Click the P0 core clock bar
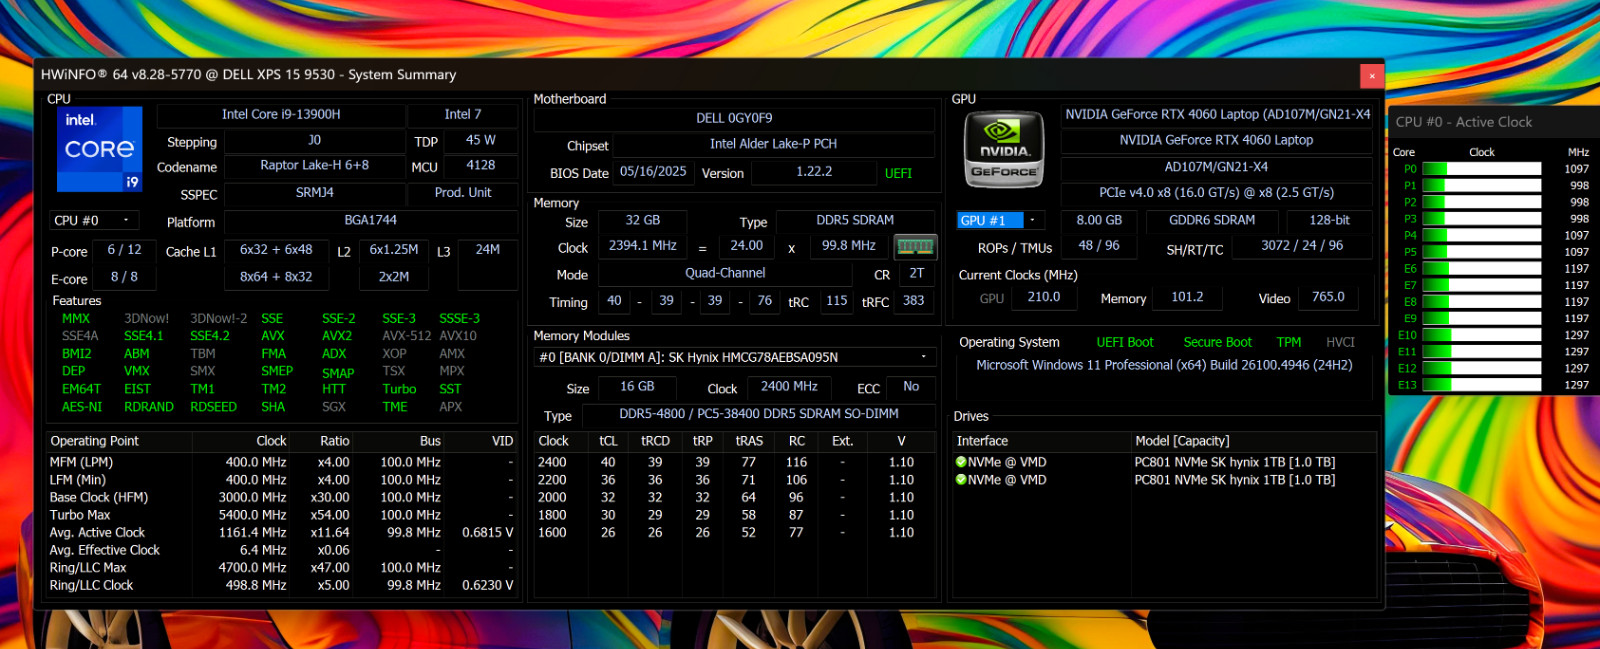This screenshot has width=1600, height=649. coord(1482,169)
